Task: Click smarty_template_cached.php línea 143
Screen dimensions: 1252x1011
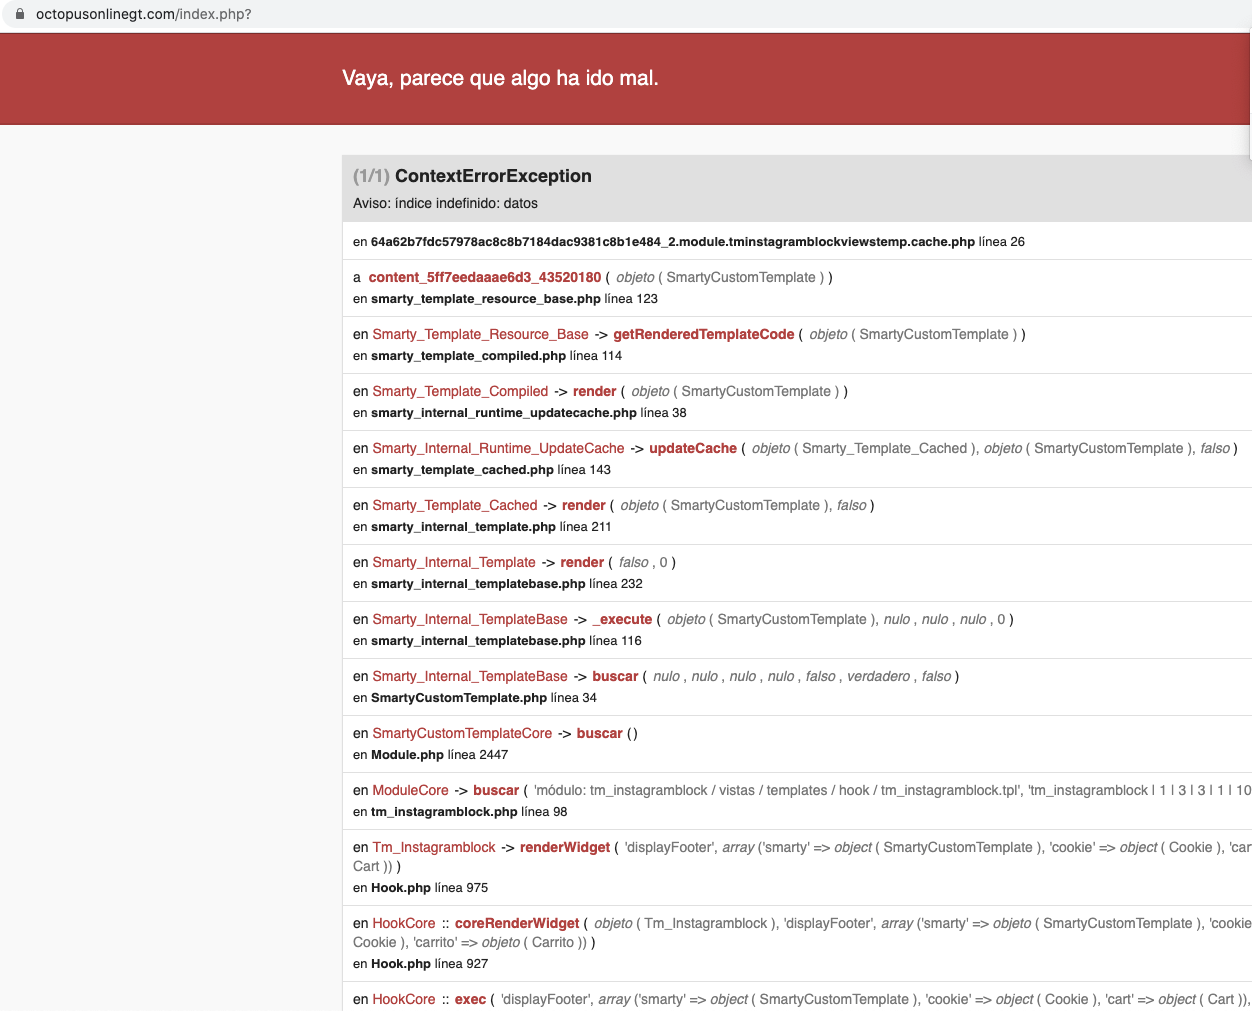Action: tap(482, 469)
